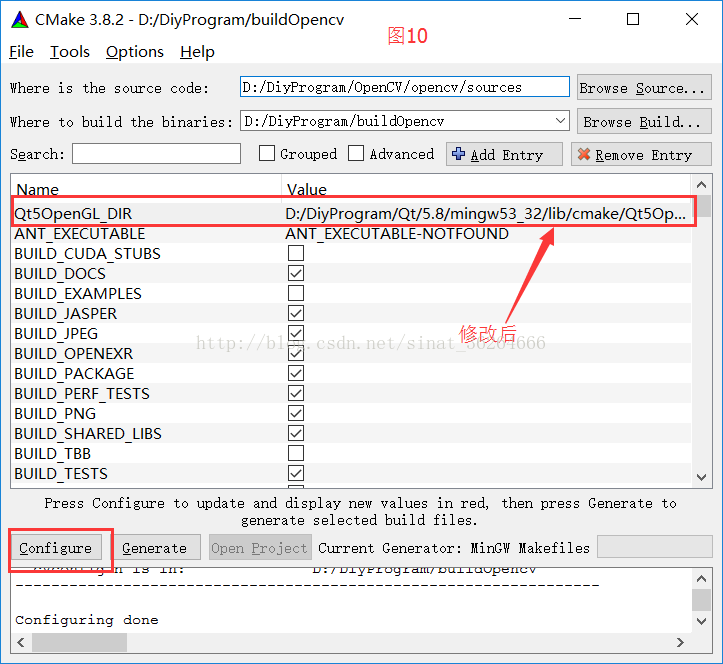723x664 pixels.
Task: Click the output log scroll right arrow
Action: tap(680, 642)
